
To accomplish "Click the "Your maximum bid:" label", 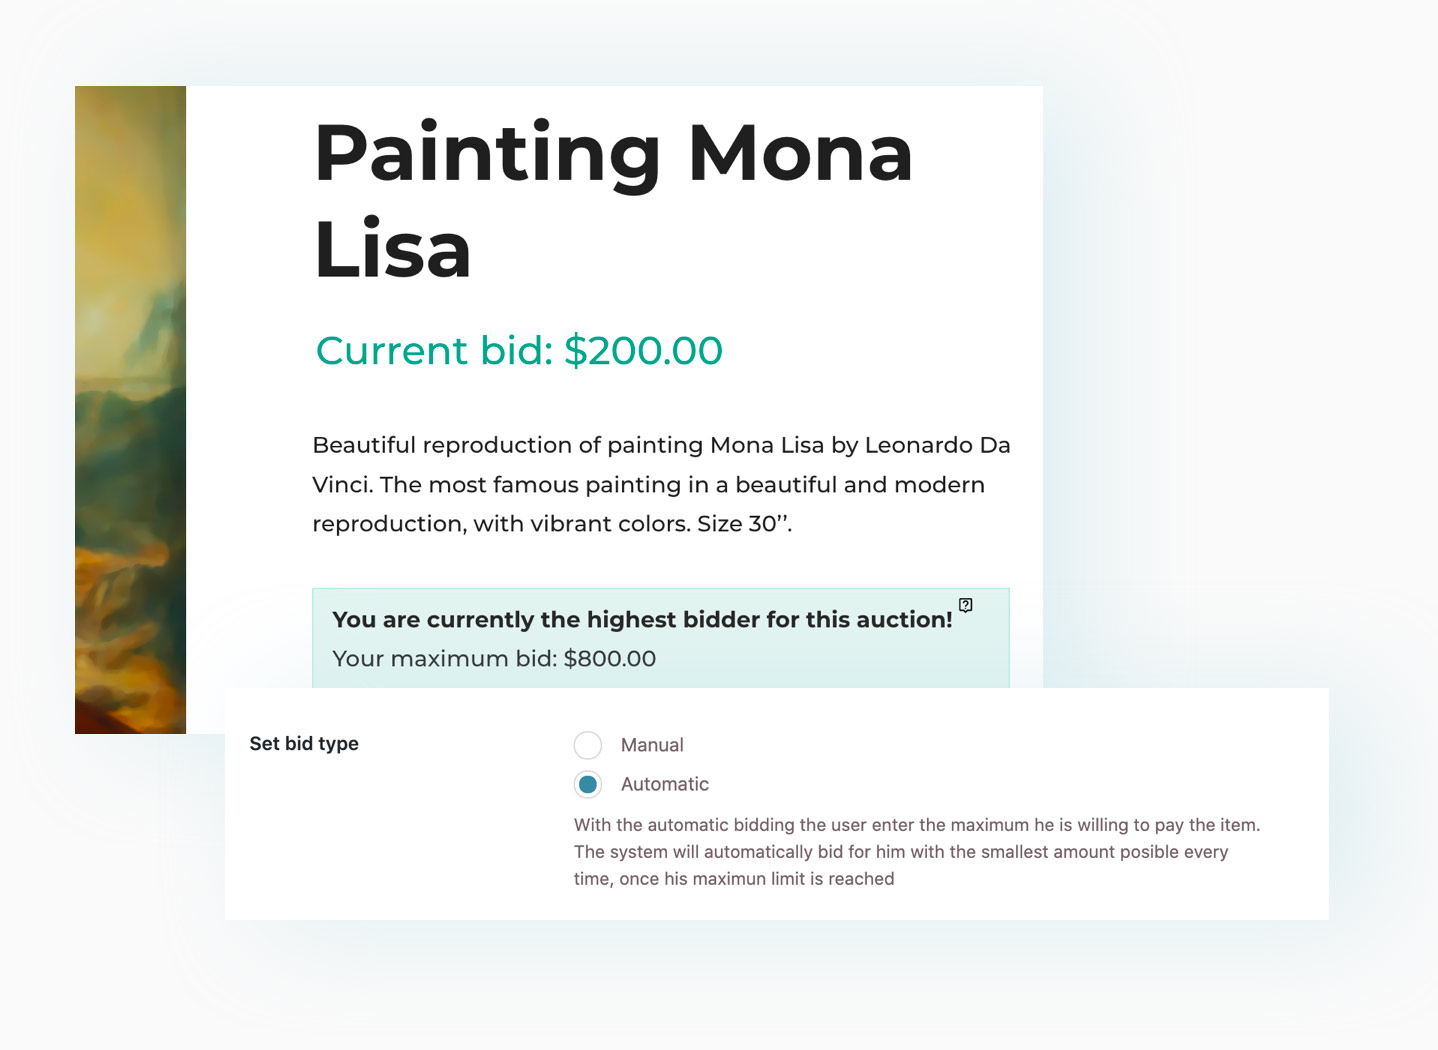I will tap(445, 659).
